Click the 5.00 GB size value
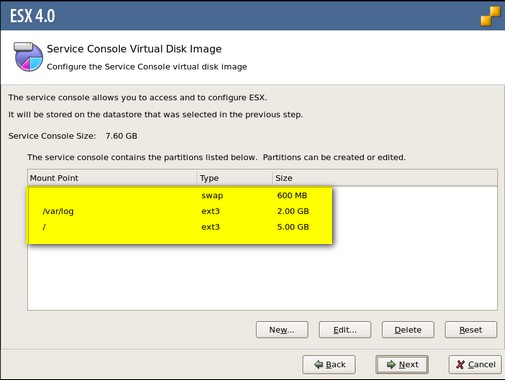 point(293,227)
